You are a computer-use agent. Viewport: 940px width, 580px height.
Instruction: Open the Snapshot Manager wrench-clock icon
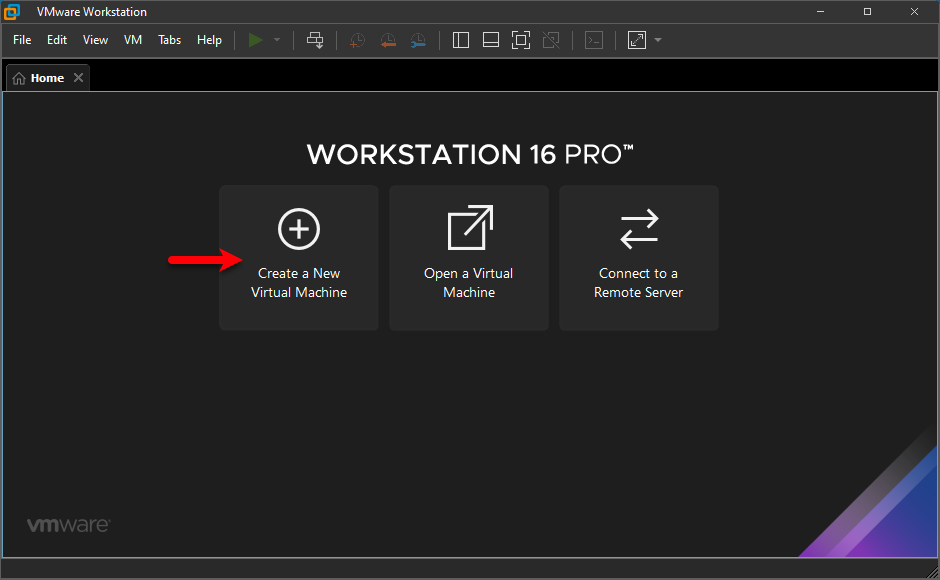coord(418,40)
